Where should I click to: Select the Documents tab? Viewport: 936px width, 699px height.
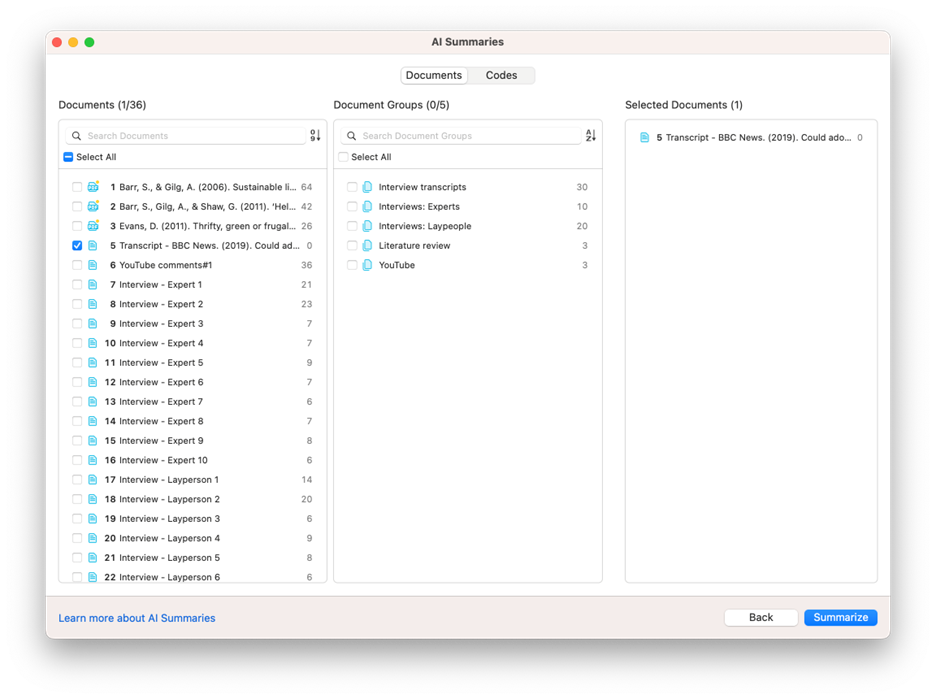433,76
